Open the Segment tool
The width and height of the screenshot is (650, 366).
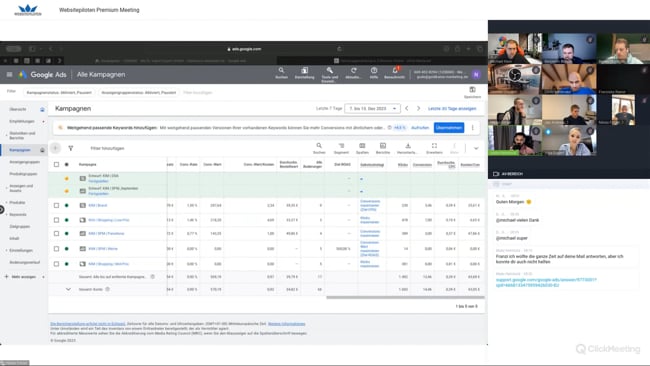point(341,148)
